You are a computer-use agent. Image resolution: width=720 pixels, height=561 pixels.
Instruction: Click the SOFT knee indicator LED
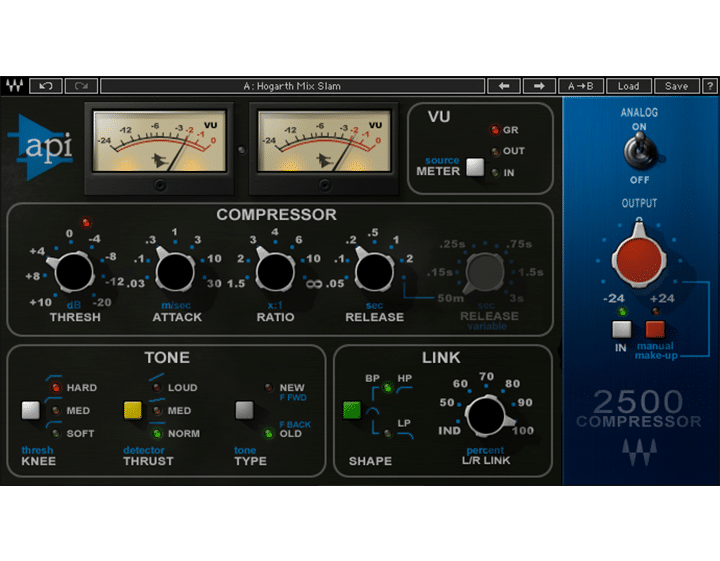point(56,433)
